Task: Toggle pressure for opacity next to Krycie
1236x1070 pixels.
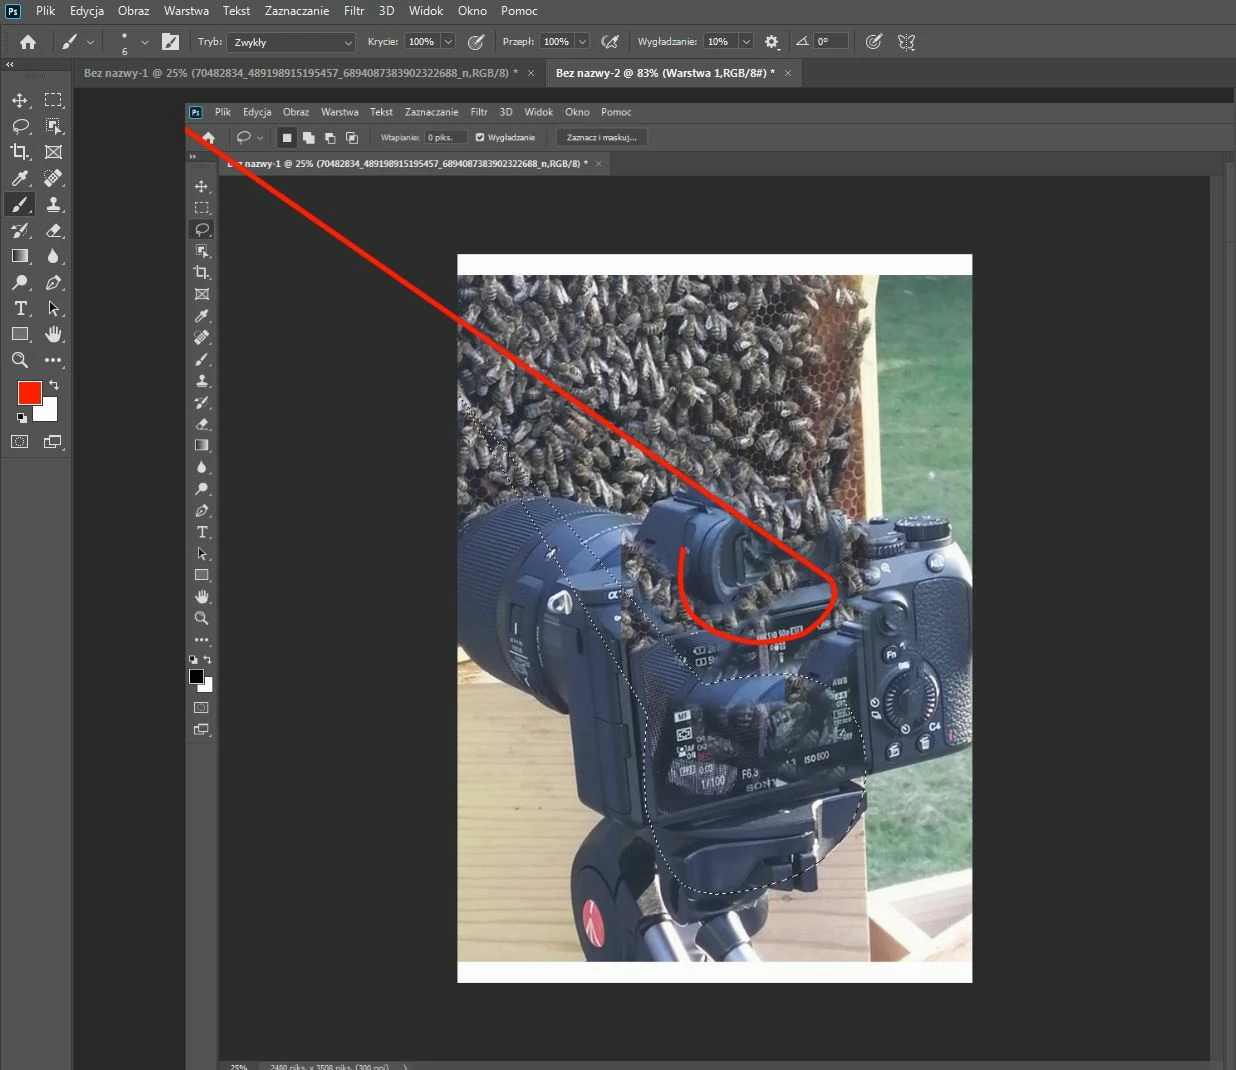Action: pos(476,42)
